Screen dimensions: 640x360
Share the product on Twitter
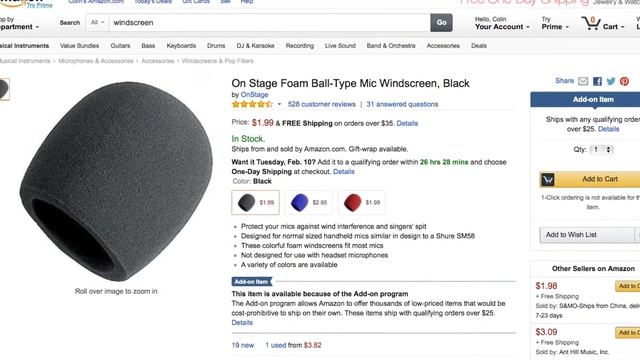click(x=611, y=81)
